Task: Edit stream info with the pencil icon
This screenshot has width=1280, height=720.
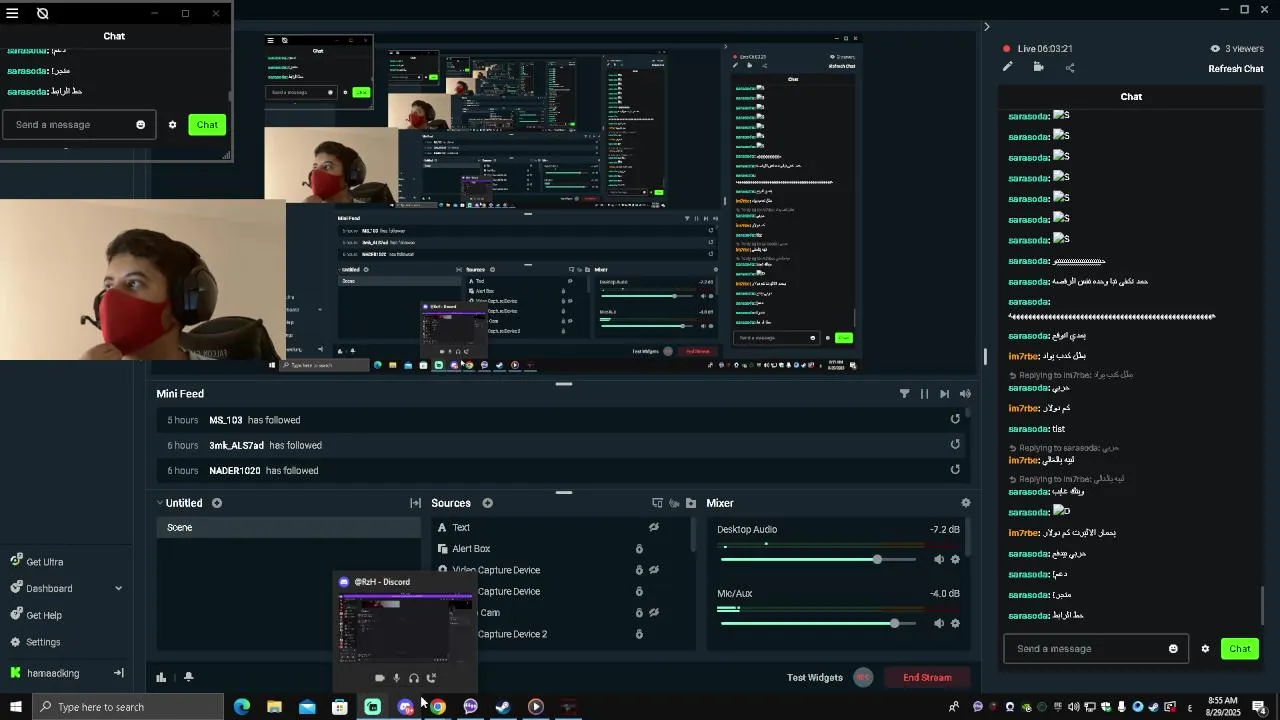Action: (1008, 67)
